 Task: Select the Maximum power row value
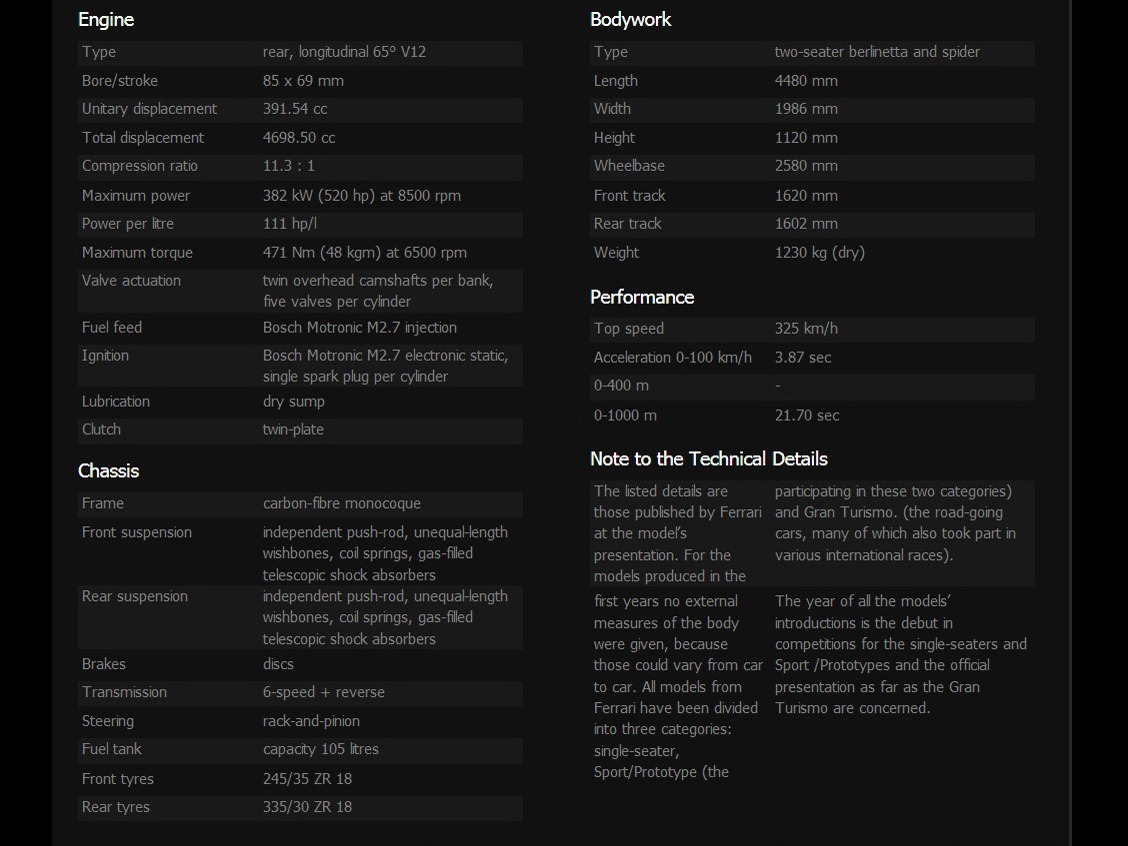pyautogui.click(x=361, y=196)
